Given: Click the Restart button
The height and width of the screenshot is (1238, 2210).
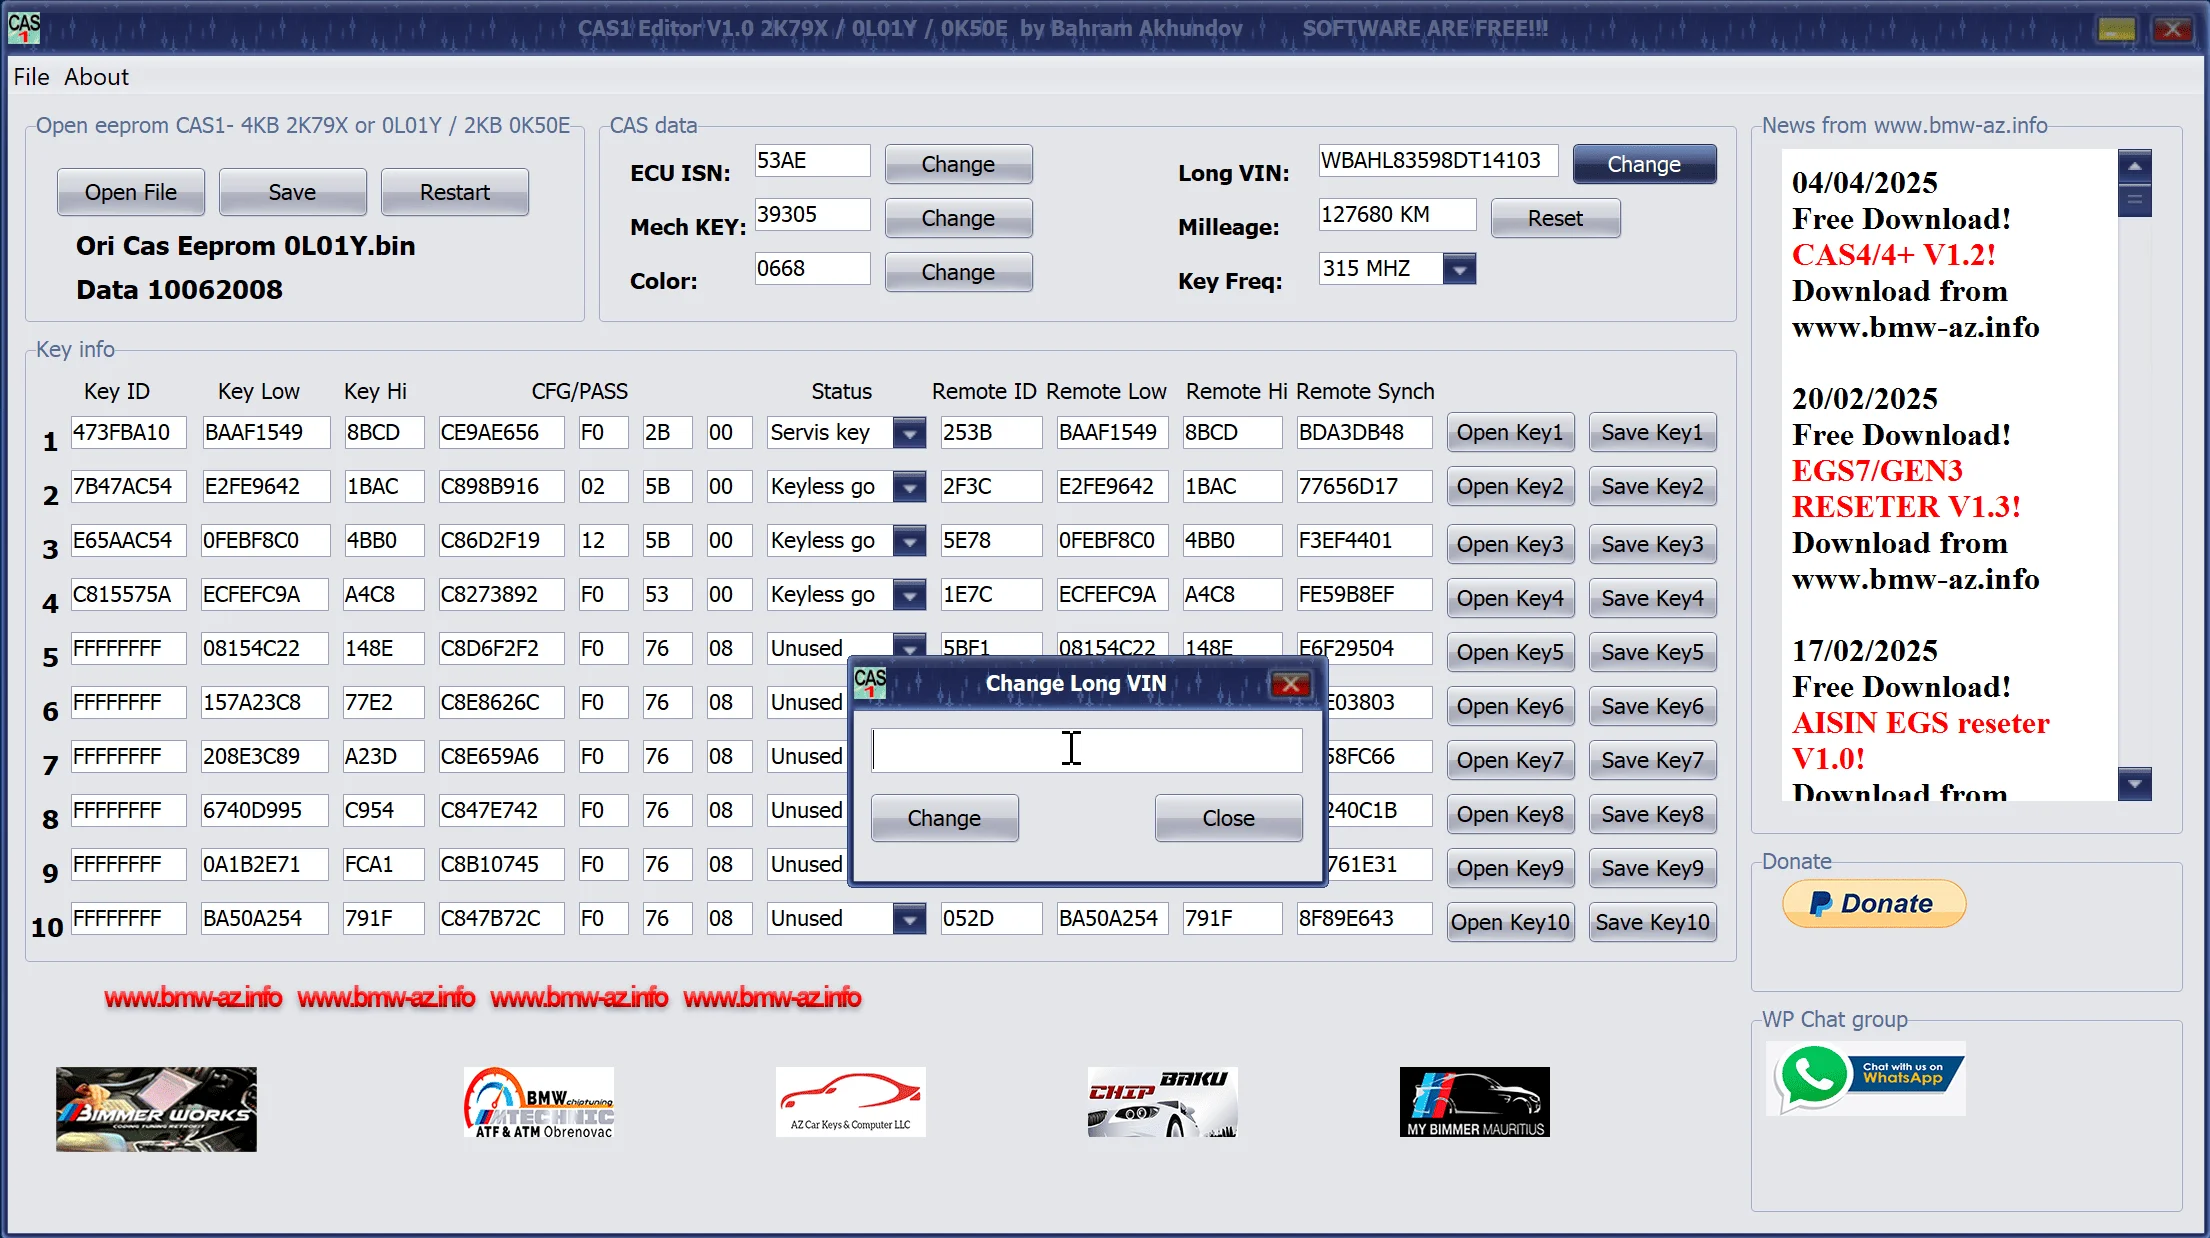Looking at the screenshot, I should pyautogui.click(x=455, y=192).
